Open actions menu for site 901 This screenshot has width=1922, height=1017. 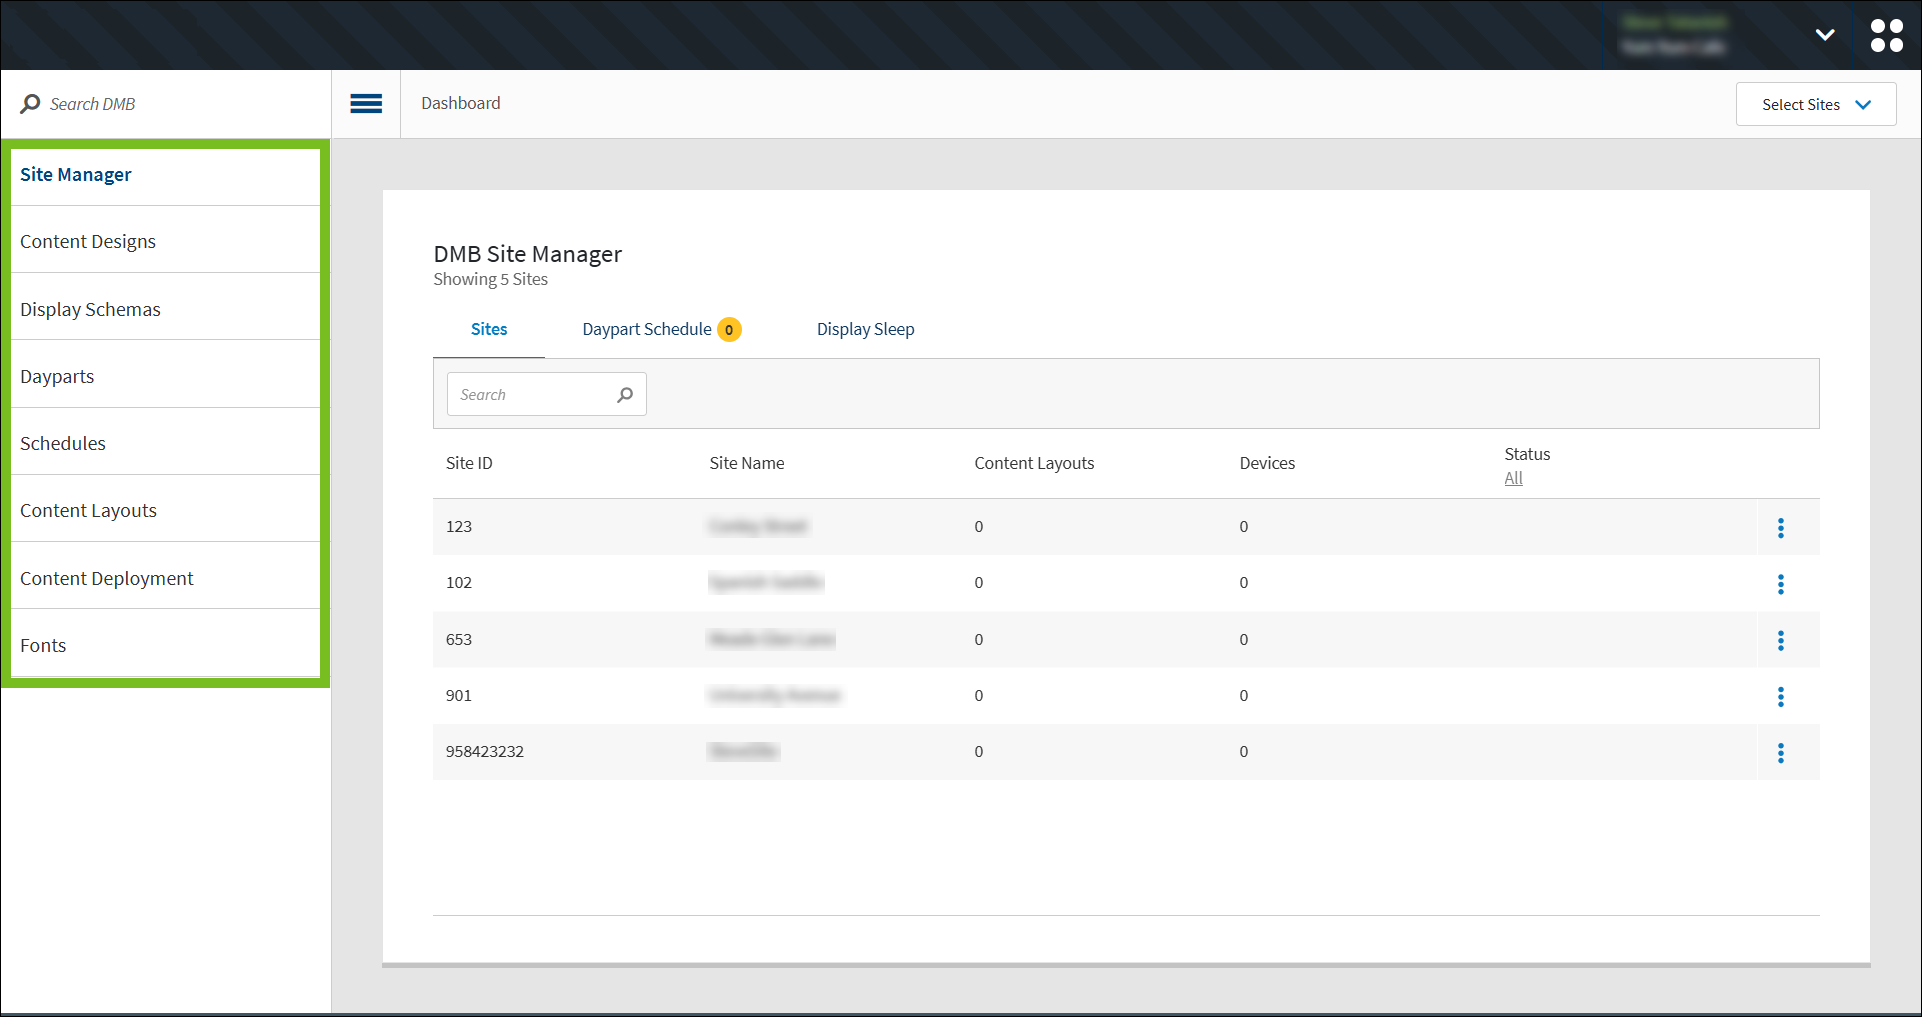pyautogui.click(x=1780, y=697)
